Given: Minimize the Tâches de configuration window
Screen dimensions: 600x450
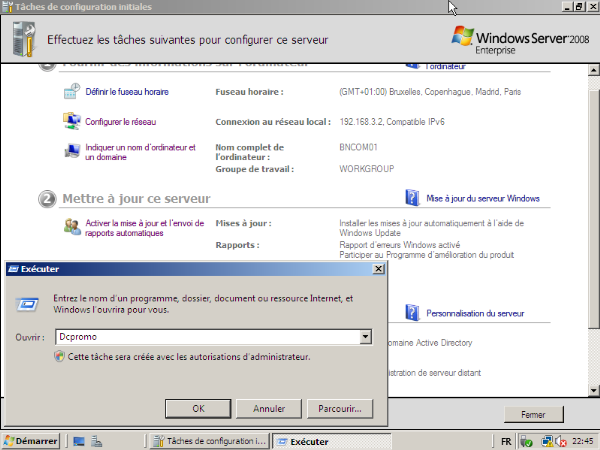Looking at the screenshot, I should click(568, 6).
